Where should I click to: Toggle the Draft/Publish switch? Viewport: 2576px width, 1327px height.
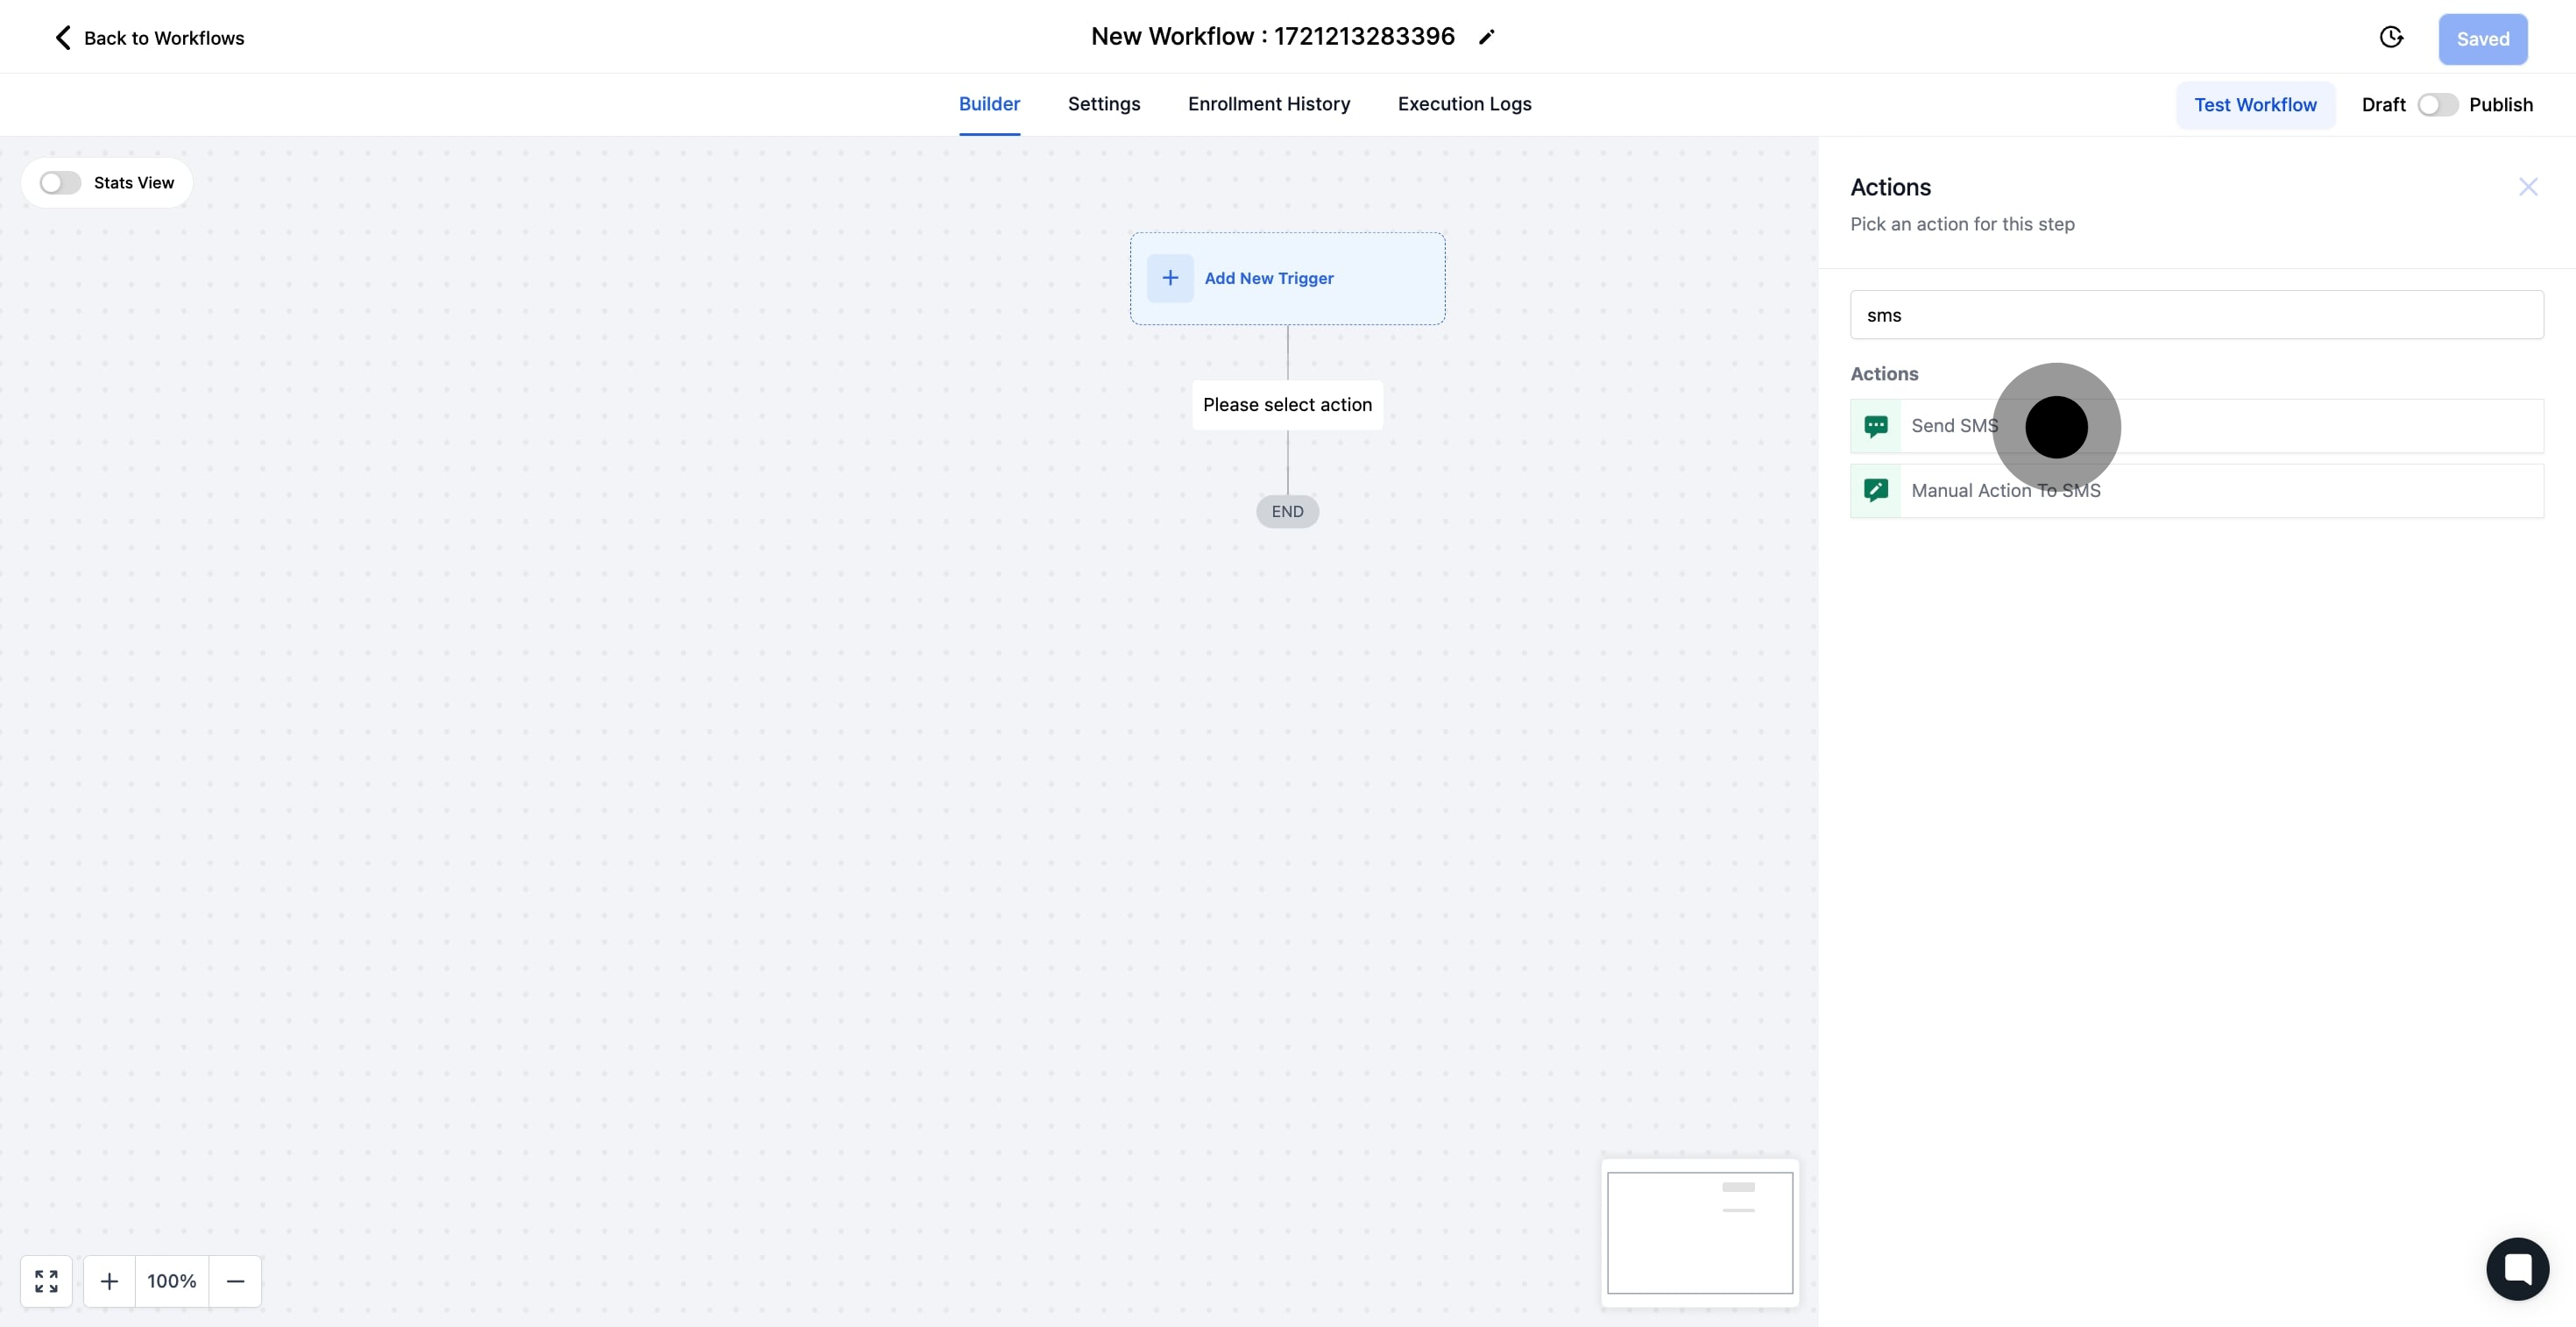point(2437,105)
